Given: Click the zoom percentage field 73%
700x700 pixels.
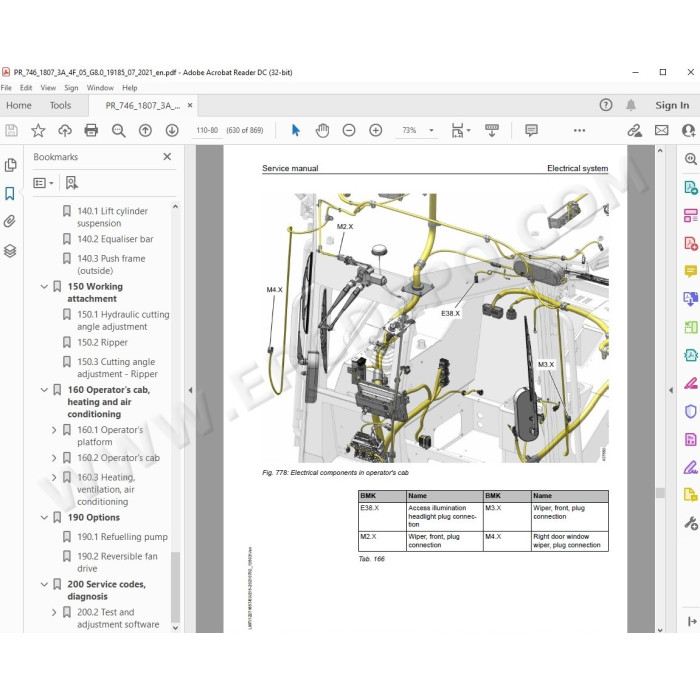Looking at the screenshot, I should click(409, 130).
